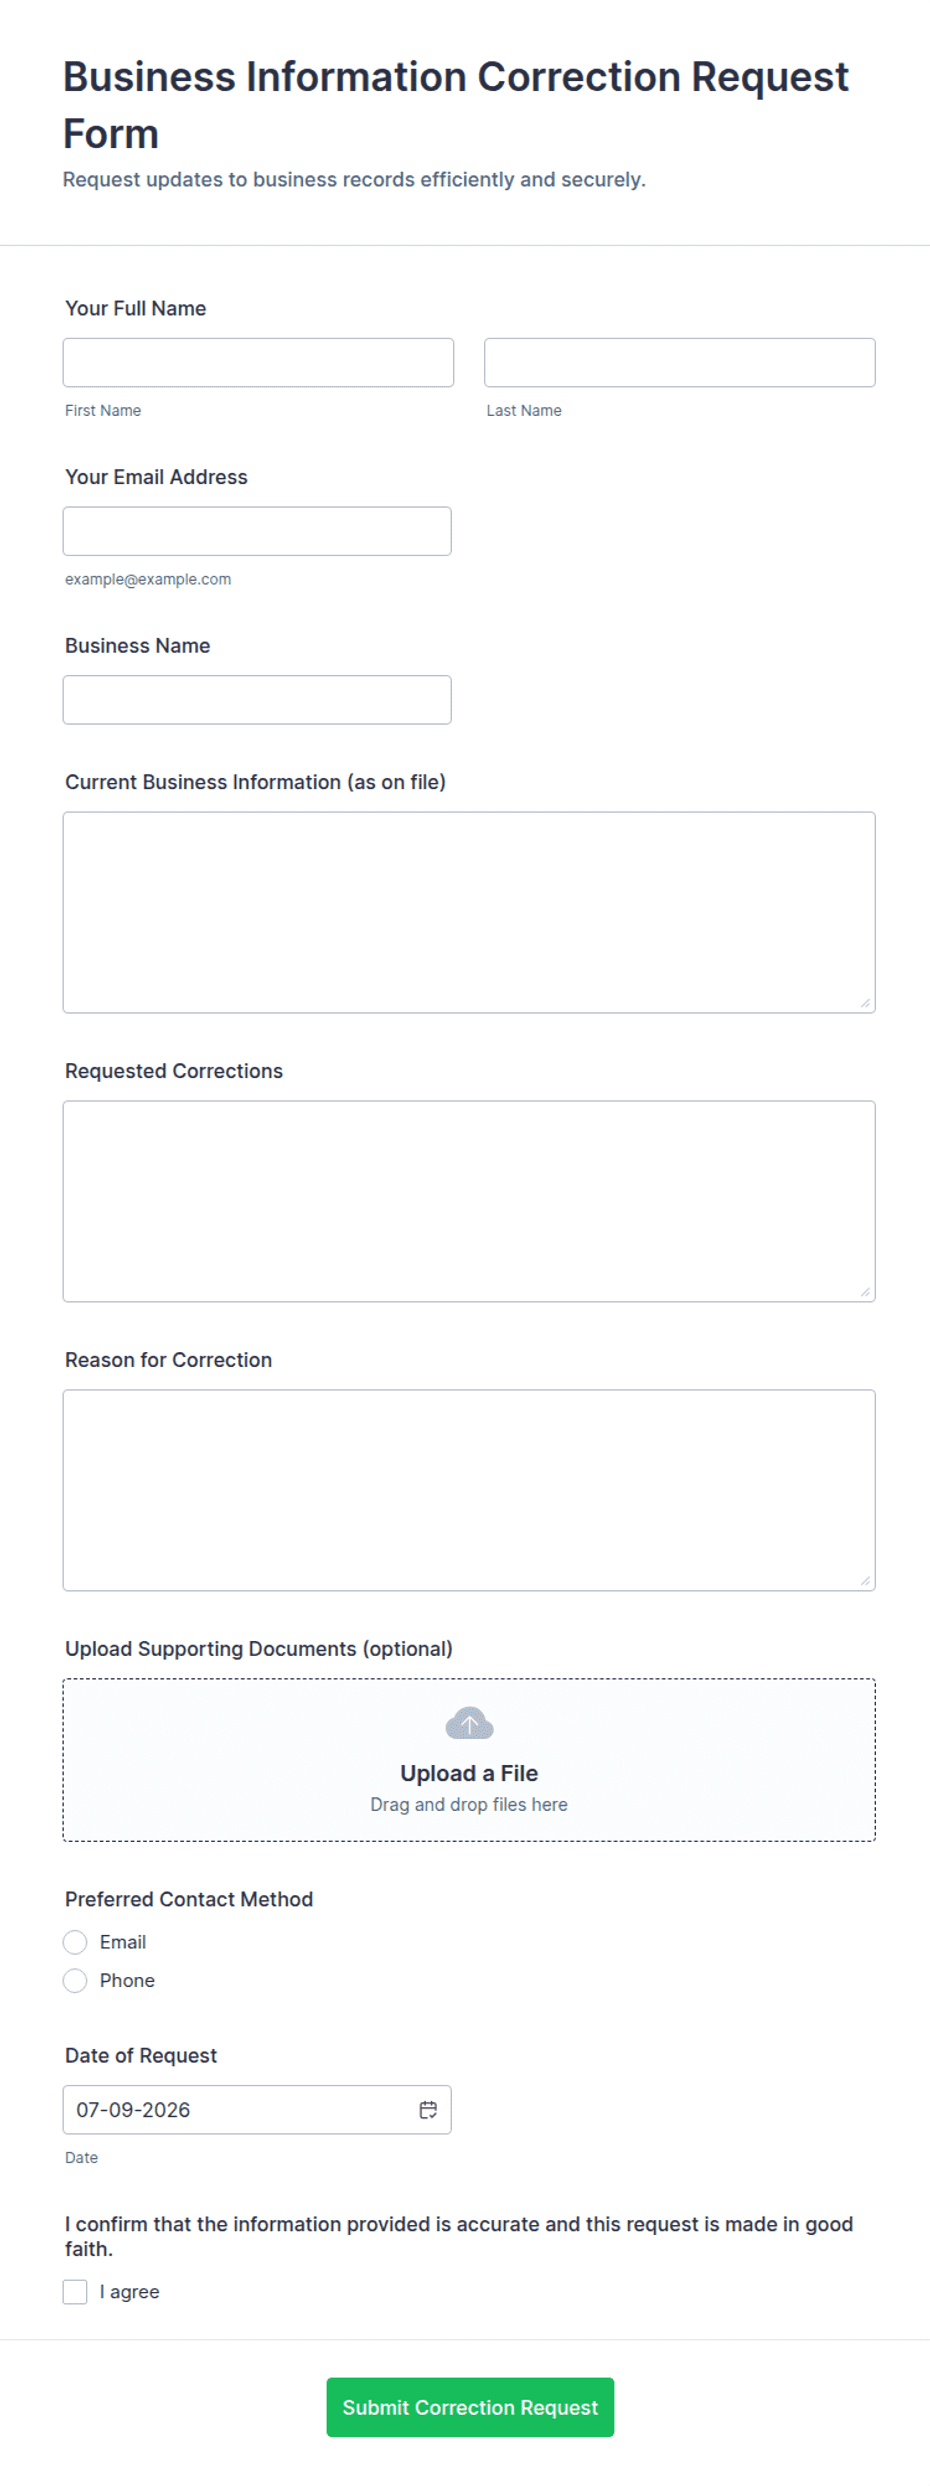Submit the correction request
The height and width of the screenshot is (2486, 930).
470,2407
